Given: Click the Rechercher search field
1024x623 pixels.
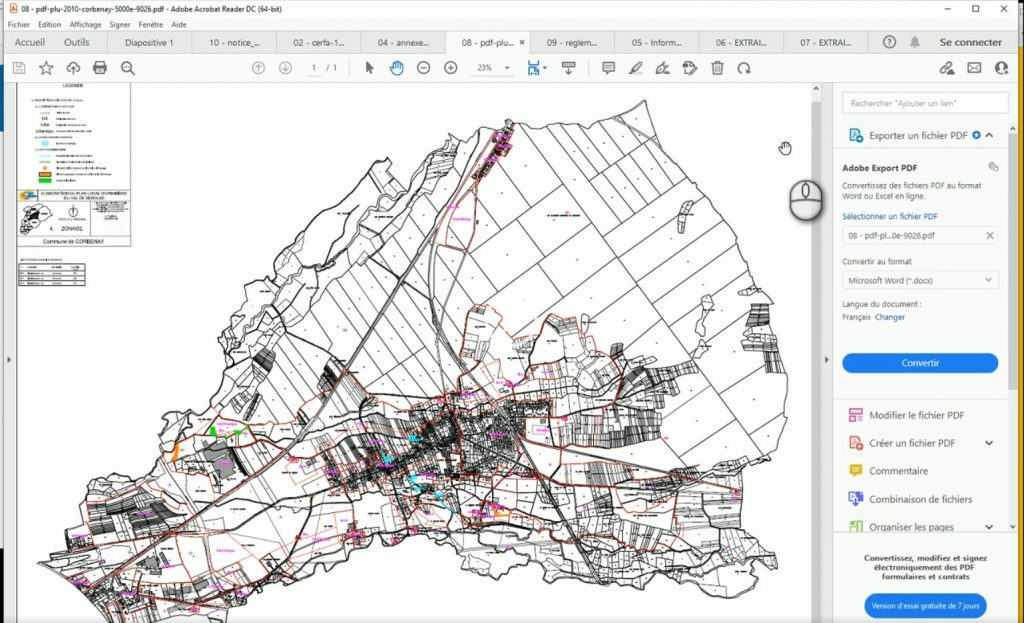Looking at the screenshot, I should click(x=925, y=103).
